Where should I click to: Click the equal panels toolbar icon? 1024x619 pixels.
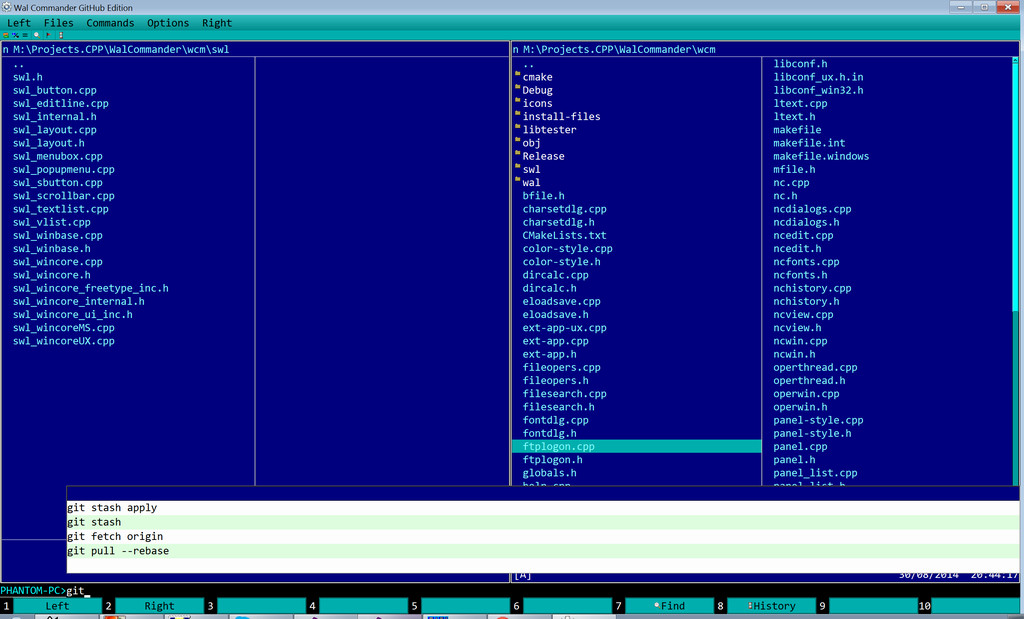(x=25, y=35)
